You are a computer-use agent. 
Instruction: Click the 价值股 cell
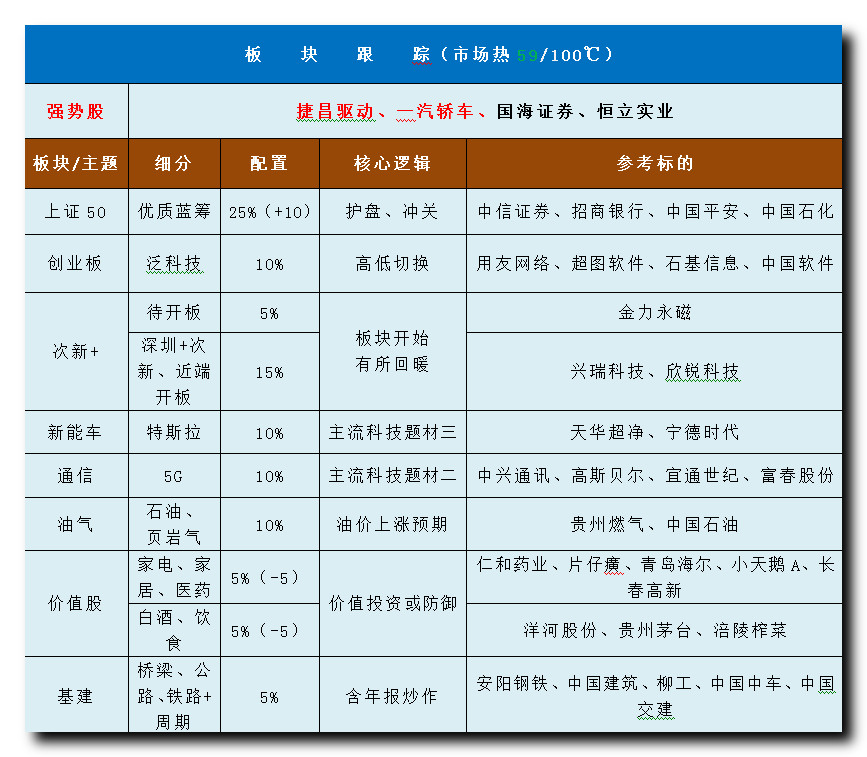(76, 603)
